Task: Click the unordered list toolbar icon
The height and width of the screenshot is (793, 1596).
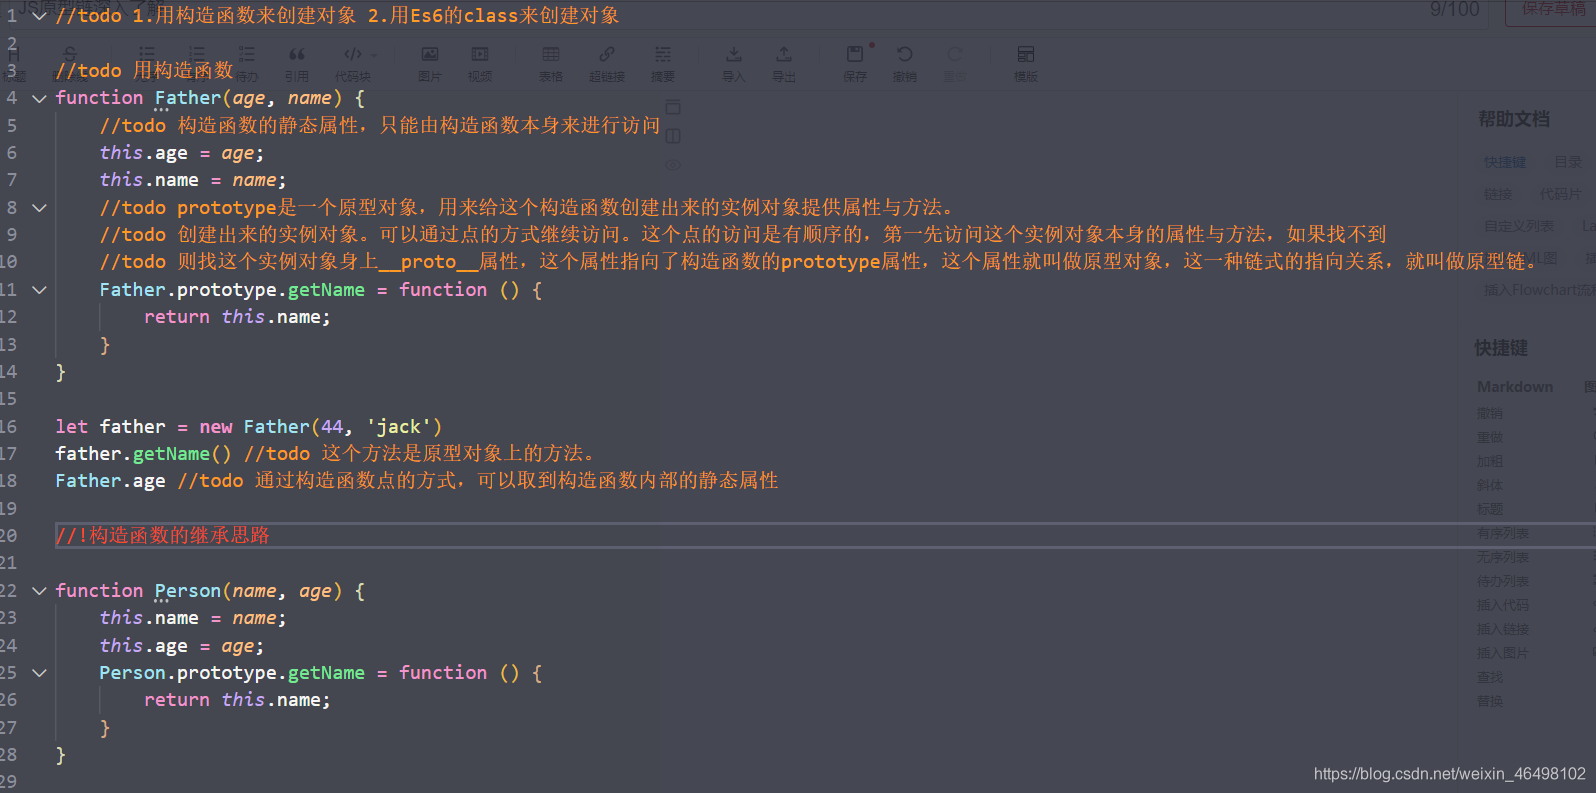Action: coord(147,54)
